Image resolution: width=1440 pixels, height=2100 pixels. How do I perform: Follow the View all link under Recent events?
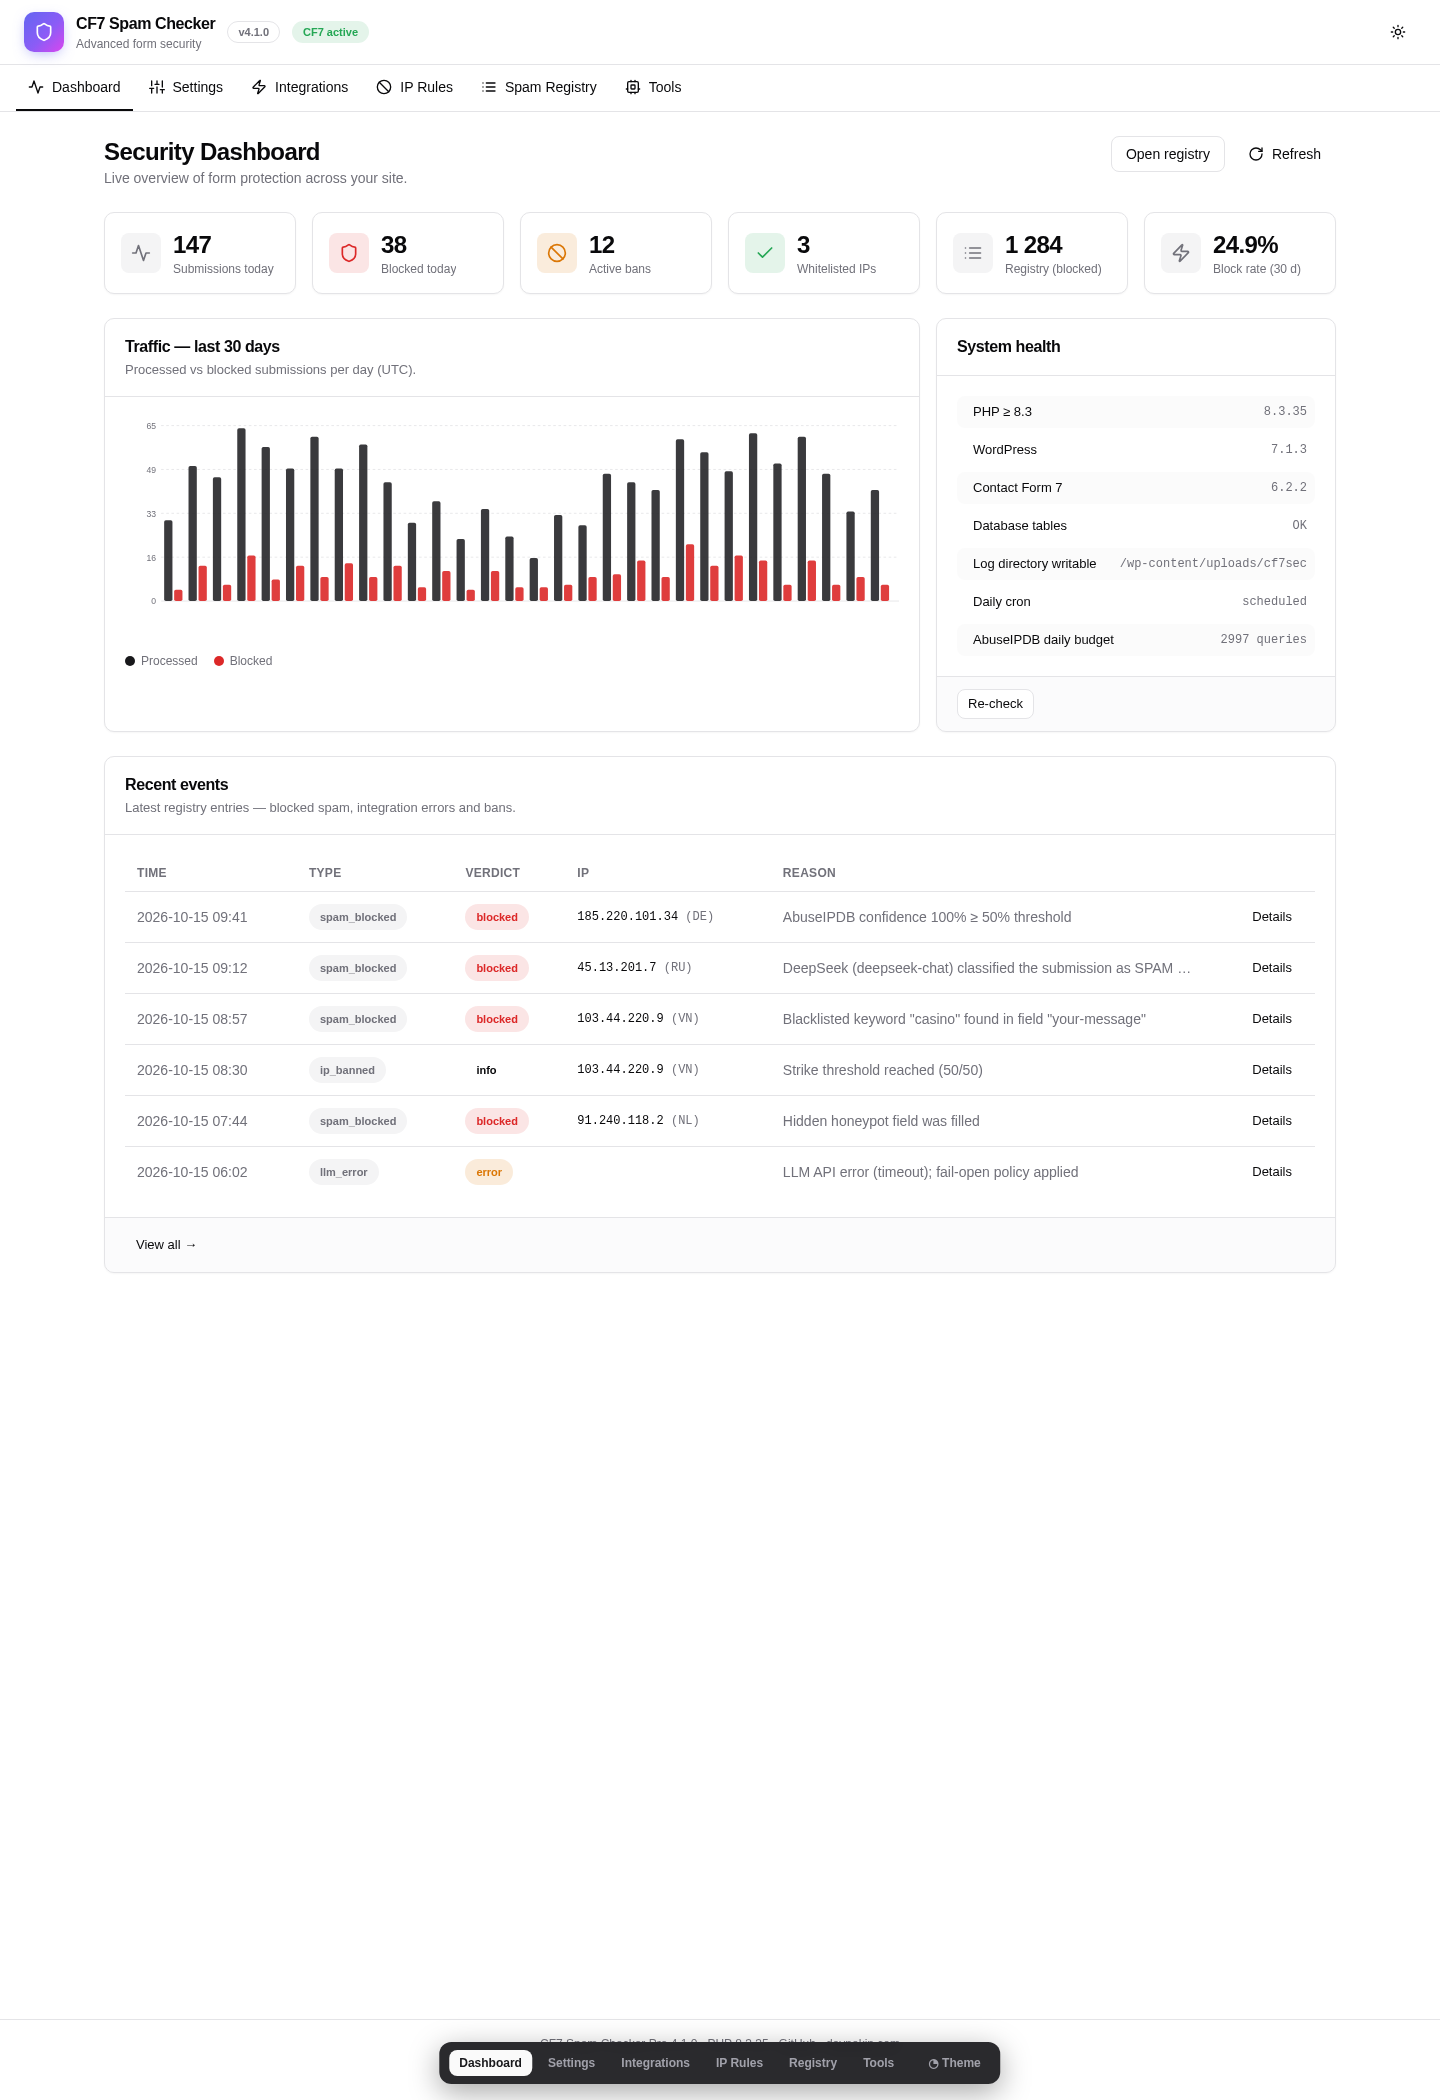166,1245
